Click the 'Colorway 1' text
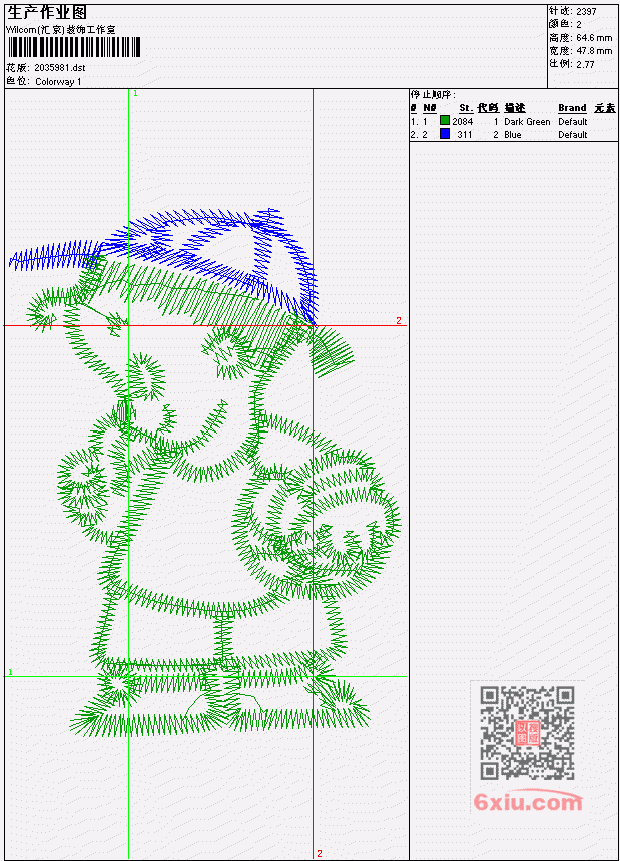Viewport: 620px width, 861px height. click(x=58, y=81)
